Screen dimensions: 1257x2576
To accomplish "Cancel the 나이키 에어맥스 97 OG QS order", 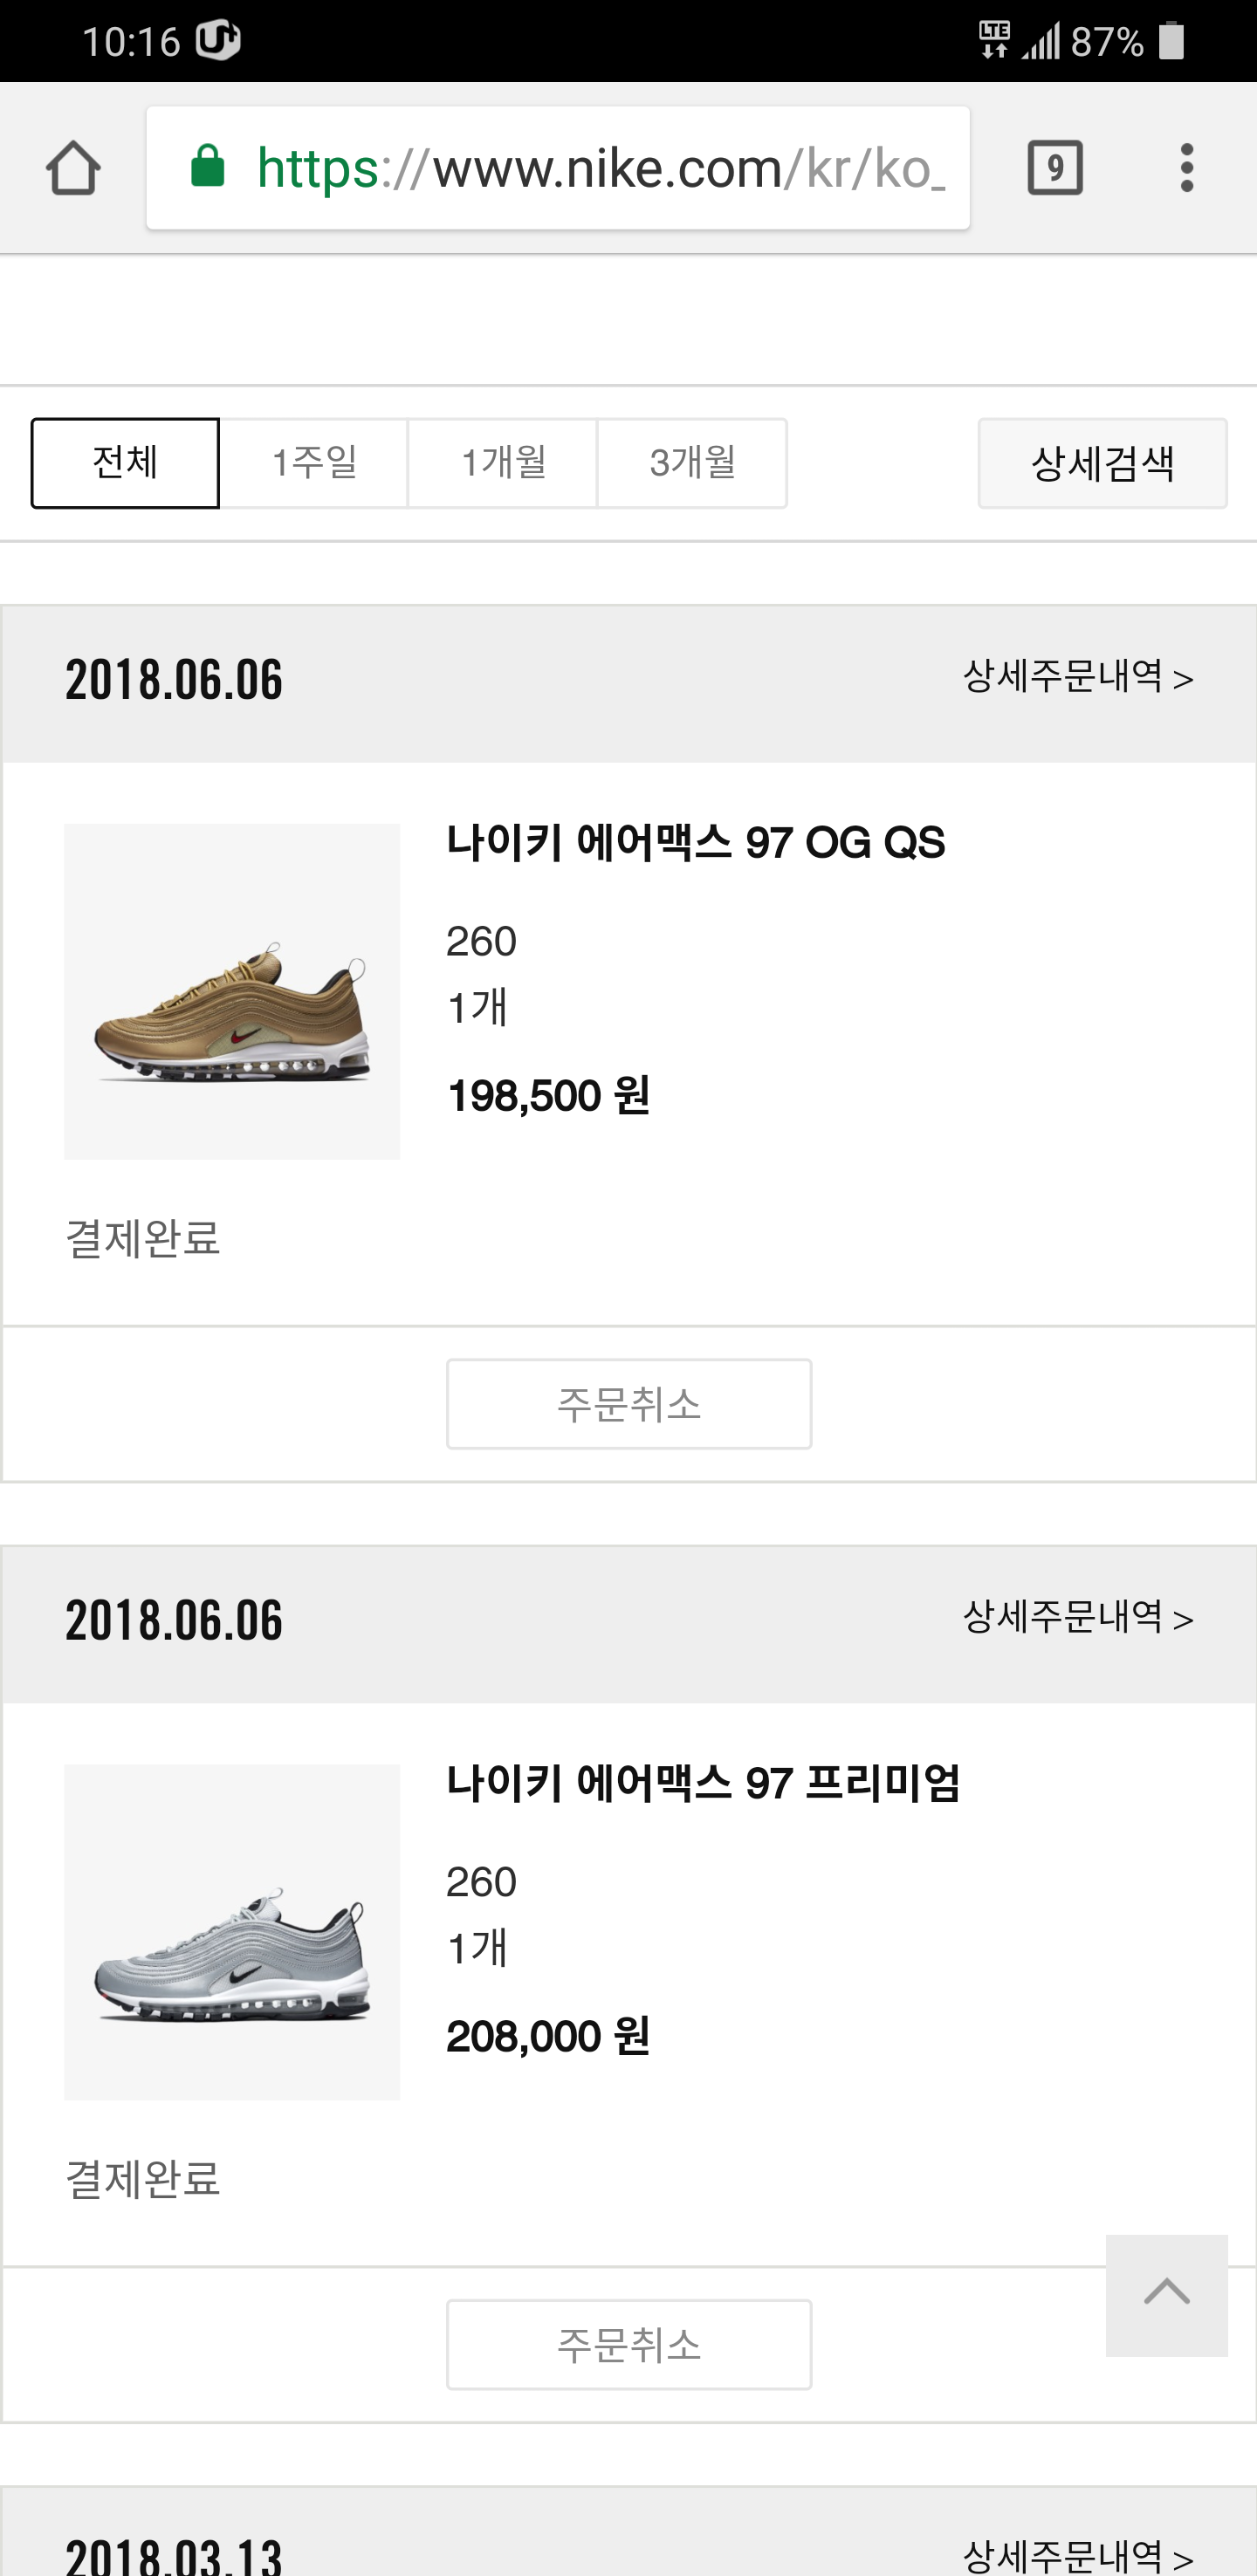I will (x=629, y=1404).
